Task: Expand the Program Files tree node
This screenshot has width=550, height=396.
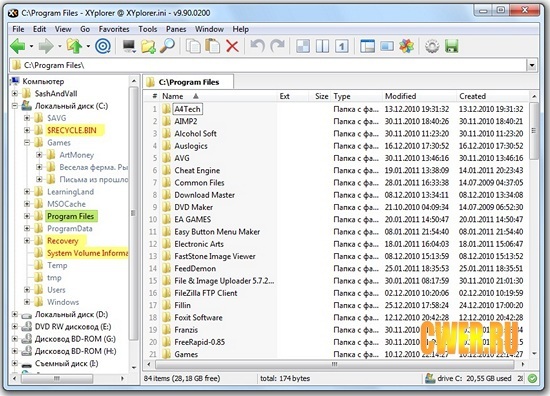Action: [x=27, y=216]
